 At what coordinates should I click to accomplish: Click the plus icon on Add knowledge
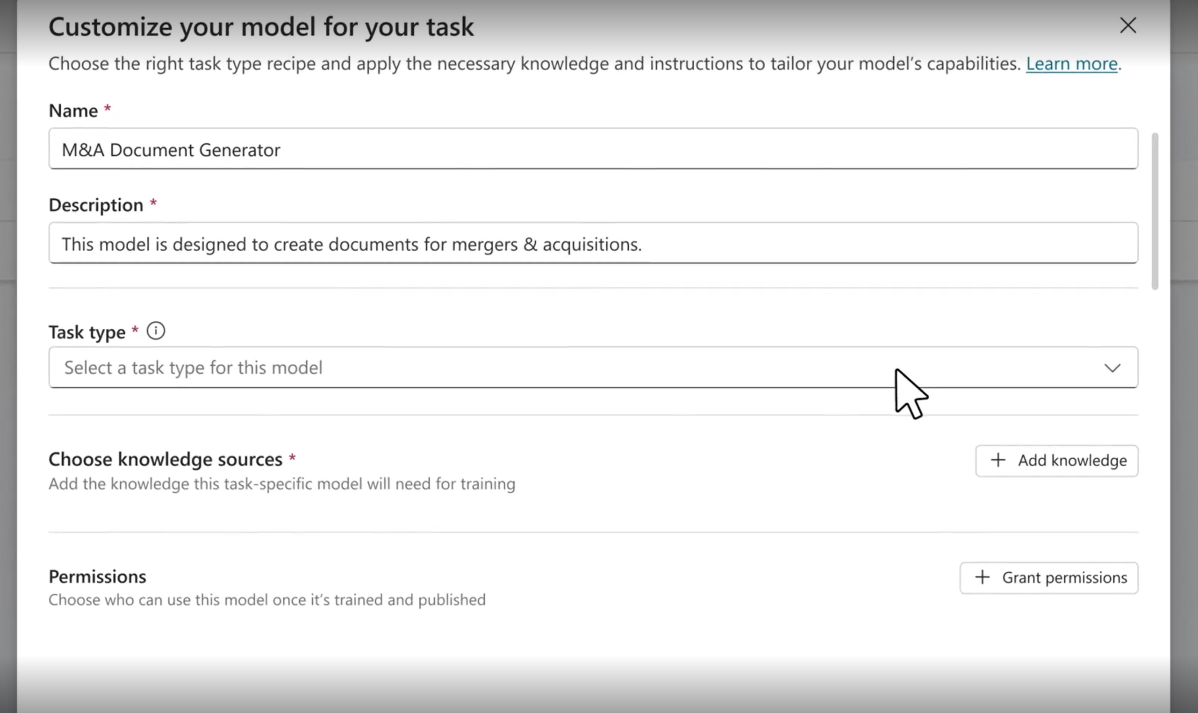click(x=997, y=460)
